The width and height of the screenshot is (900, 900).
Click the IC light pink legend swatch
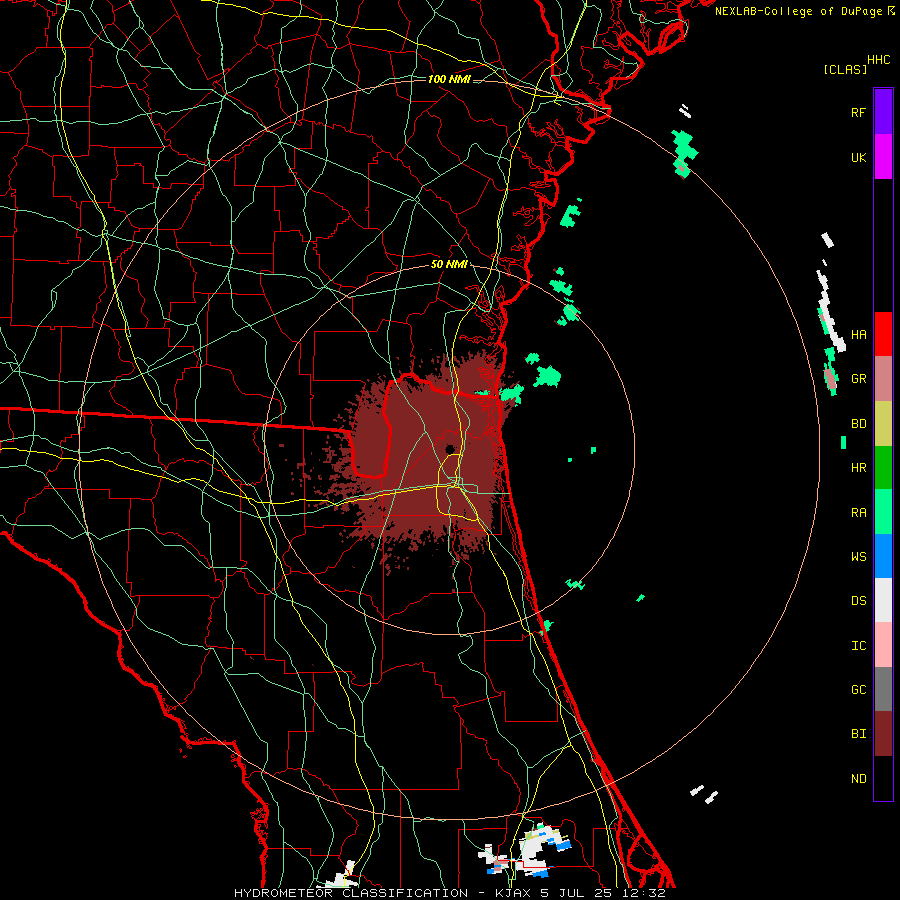[883, 645]
